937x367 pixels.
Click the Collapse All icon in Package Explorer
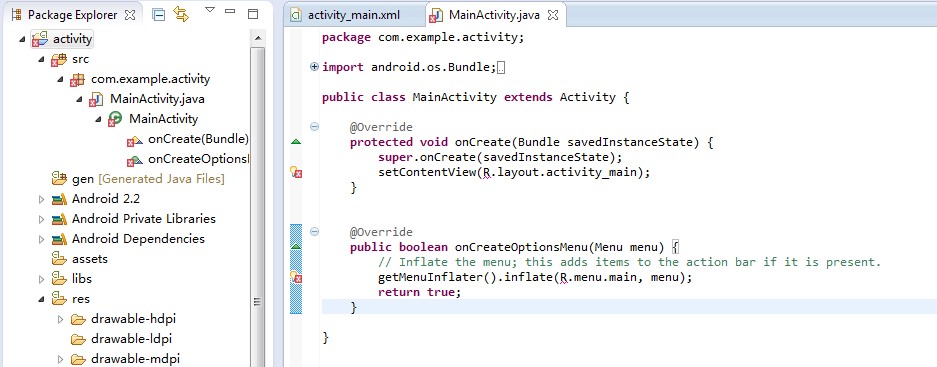pos(158,15)
